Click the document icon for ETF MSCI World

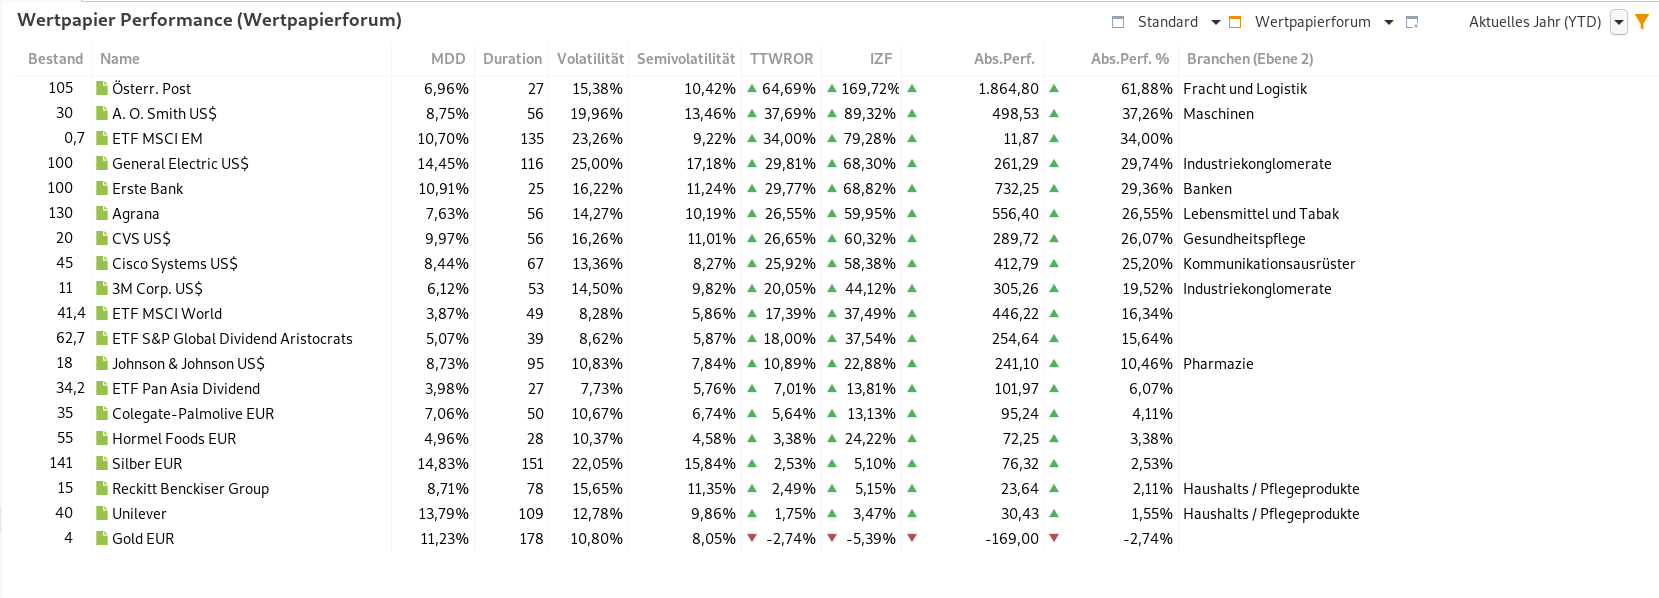click(102, 314)
